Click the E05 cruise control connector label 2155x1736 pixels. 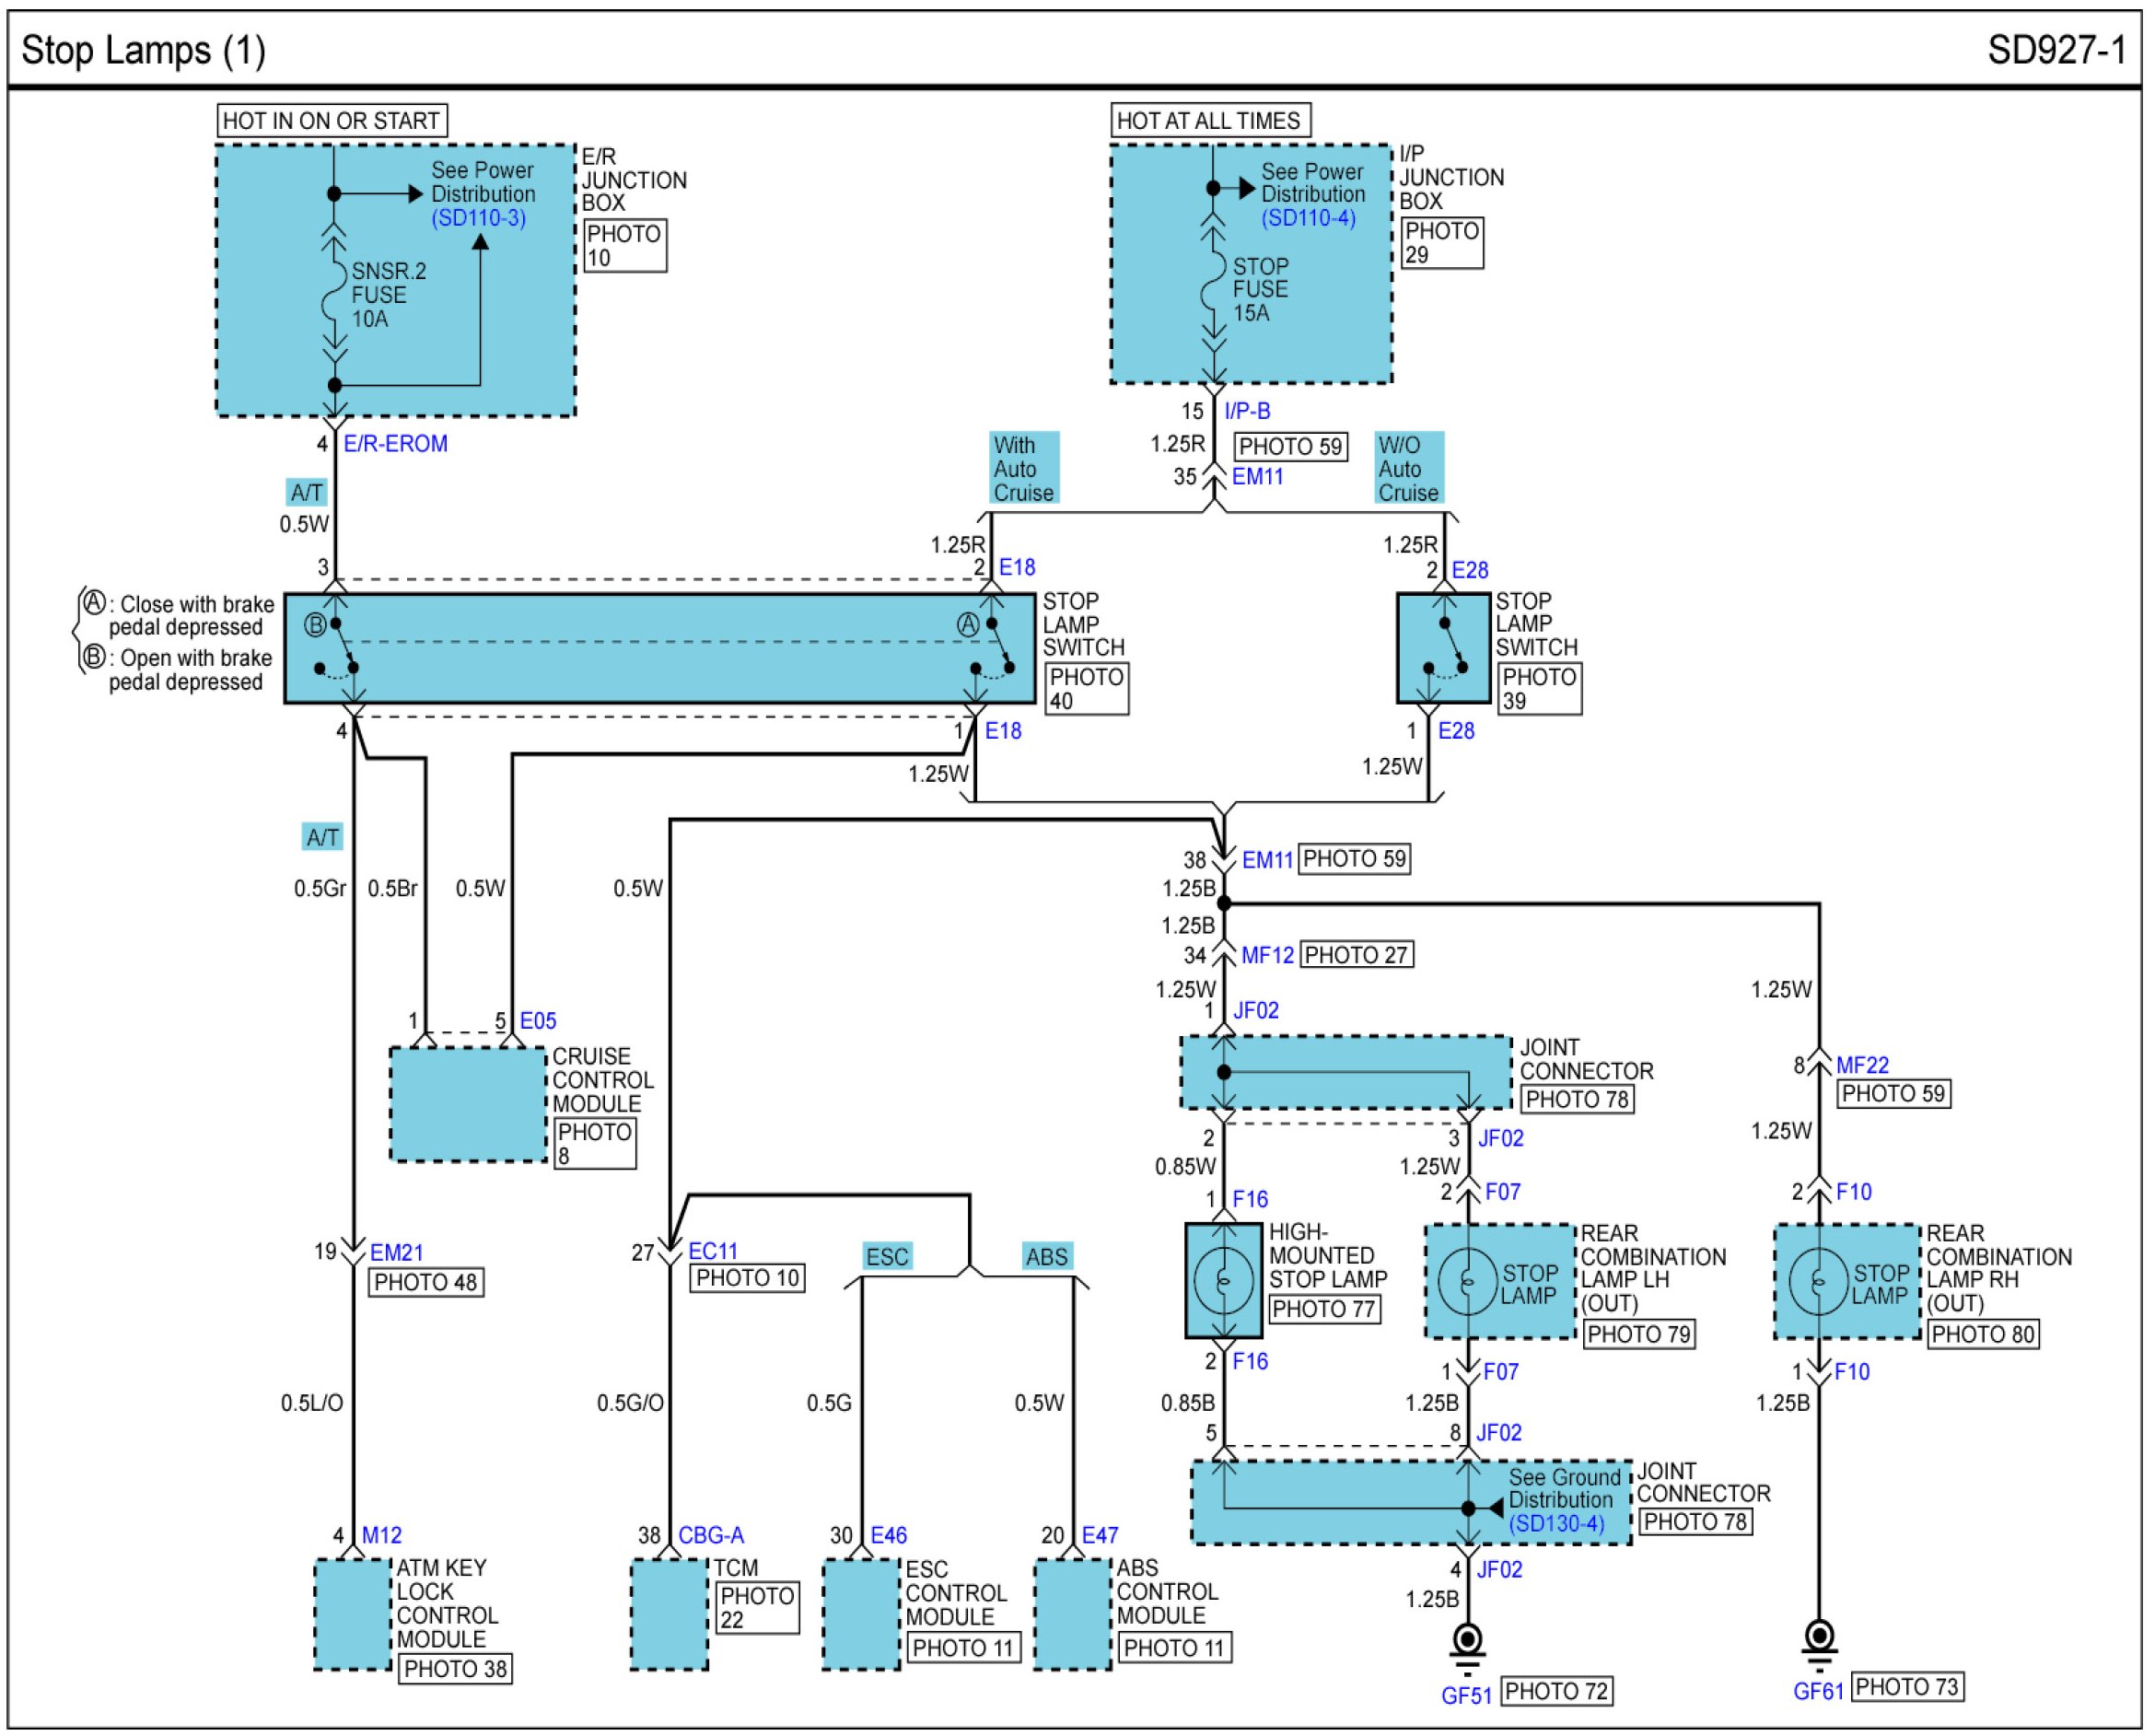[537, 1021]
